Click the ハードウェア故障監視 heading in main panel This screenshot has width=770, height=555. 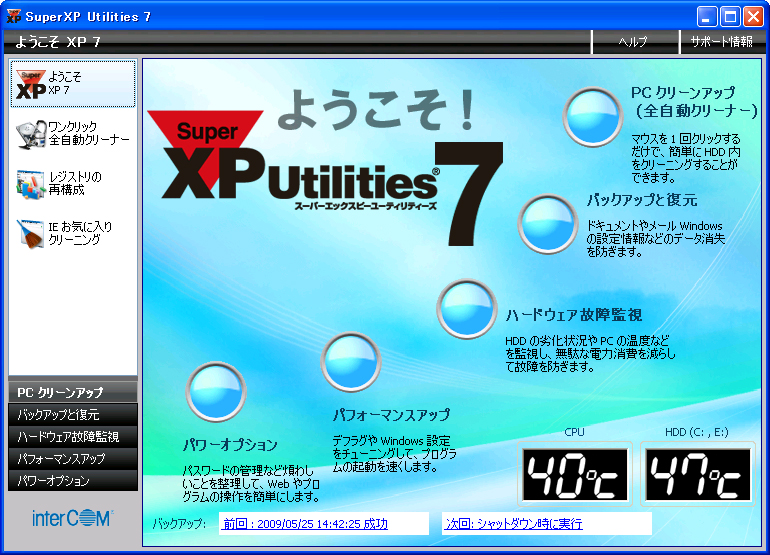pyautogui.click(x=574, y=315)
